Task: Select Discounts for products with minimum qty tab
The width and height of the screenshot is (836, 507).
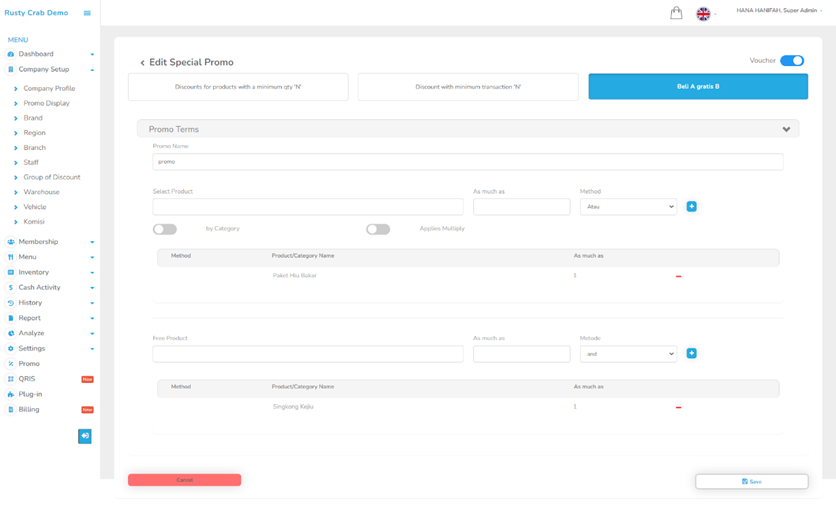Action: pyautogui.click(x=238, y=87)
